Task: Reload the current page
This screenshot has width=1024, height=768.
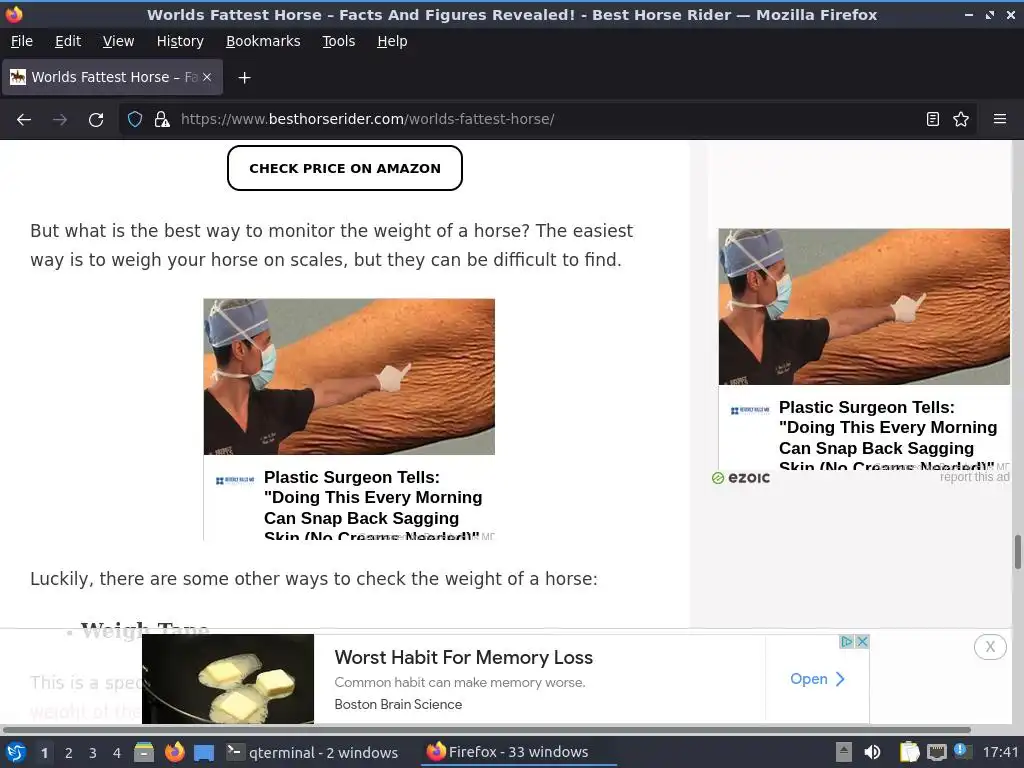Action: [x=96, y=120]
